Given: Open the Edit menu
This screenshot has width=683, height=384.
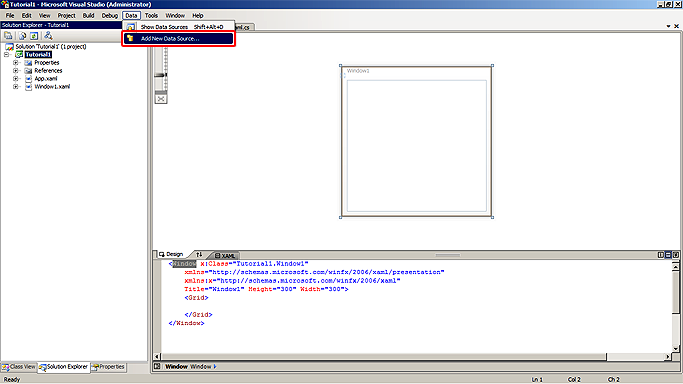Looking at the screenshot, I should click(x=27, y=15).
